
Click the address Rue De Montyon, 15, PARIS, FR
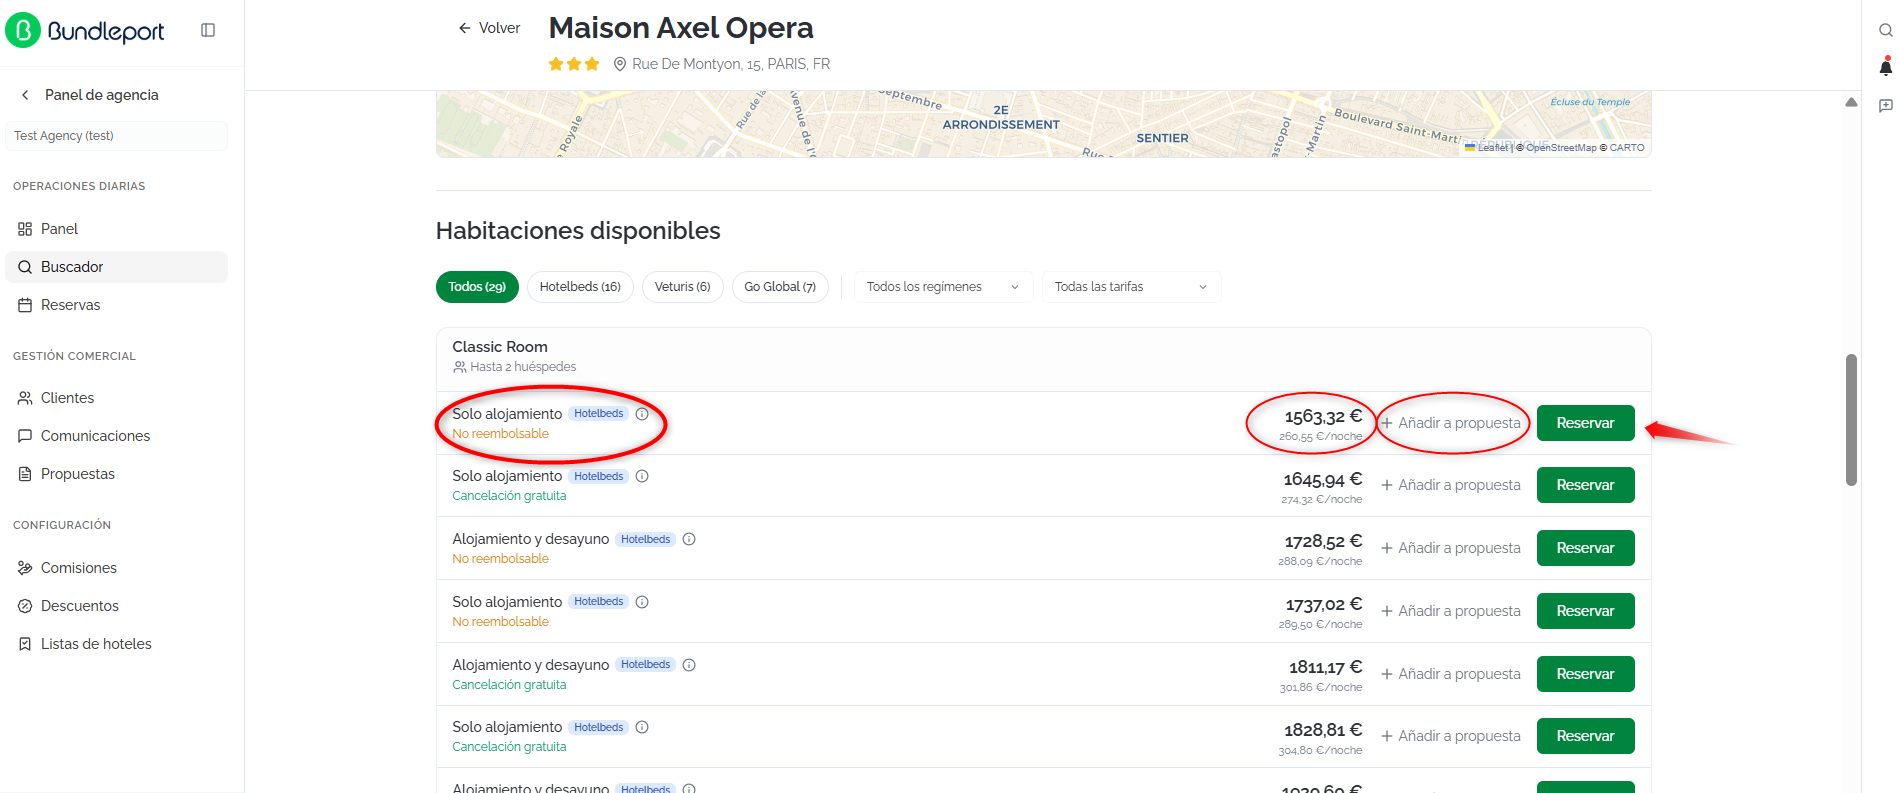pos(731,64)
